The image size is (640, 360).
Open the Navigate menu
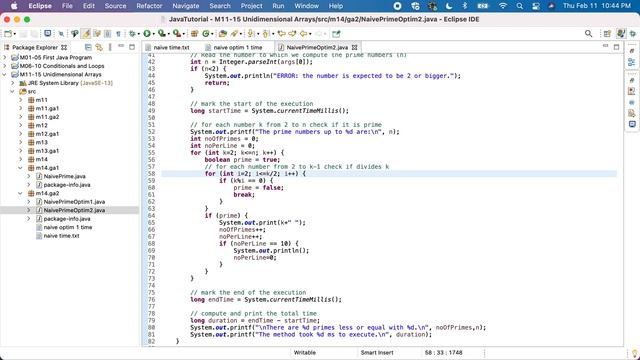click(186, 6)
